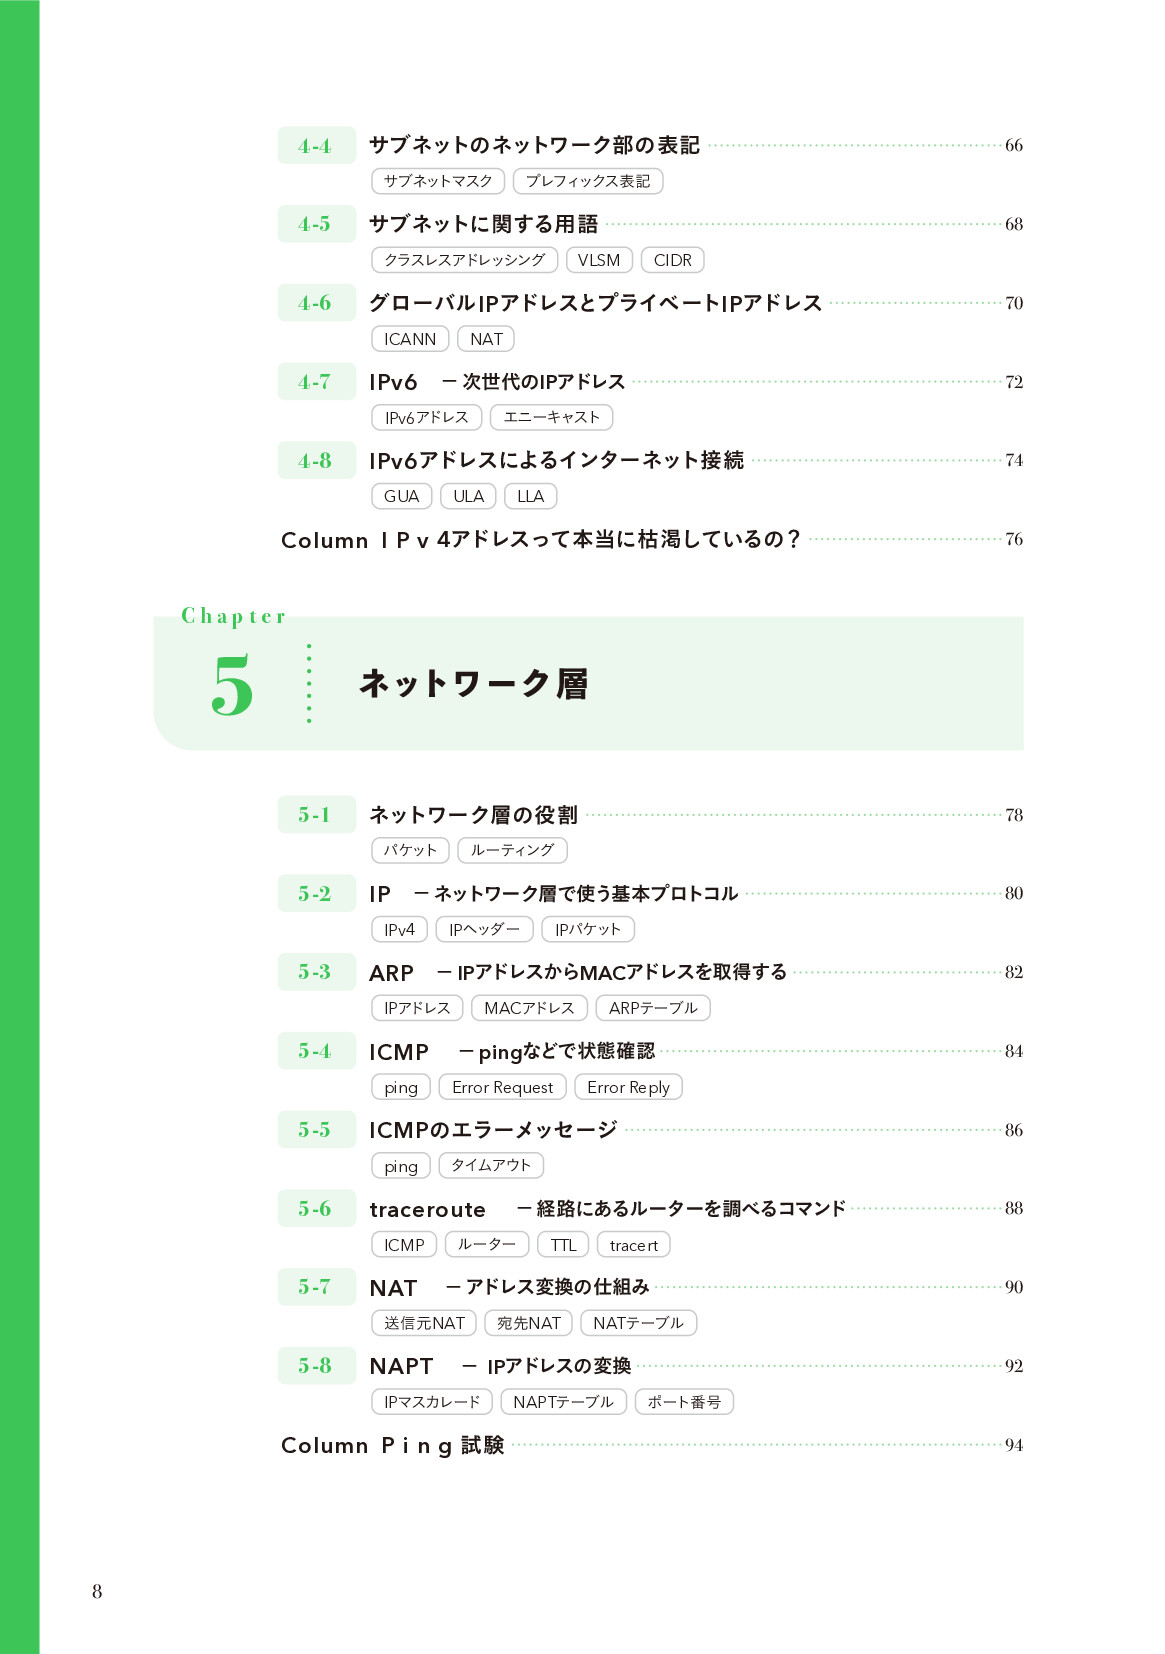1165x1654 pixels.
Task: Click the サブネットマスク keyword tag
Action: (x=438, y=181)
